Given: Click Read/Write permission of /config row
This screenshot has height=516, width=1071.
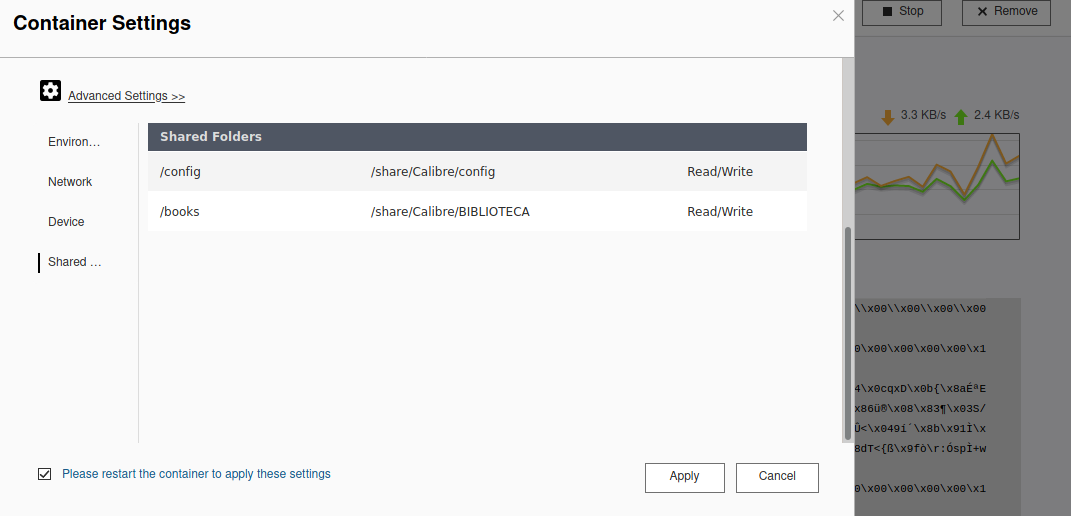Looking at the screenshot, I should tap(719, 172).
